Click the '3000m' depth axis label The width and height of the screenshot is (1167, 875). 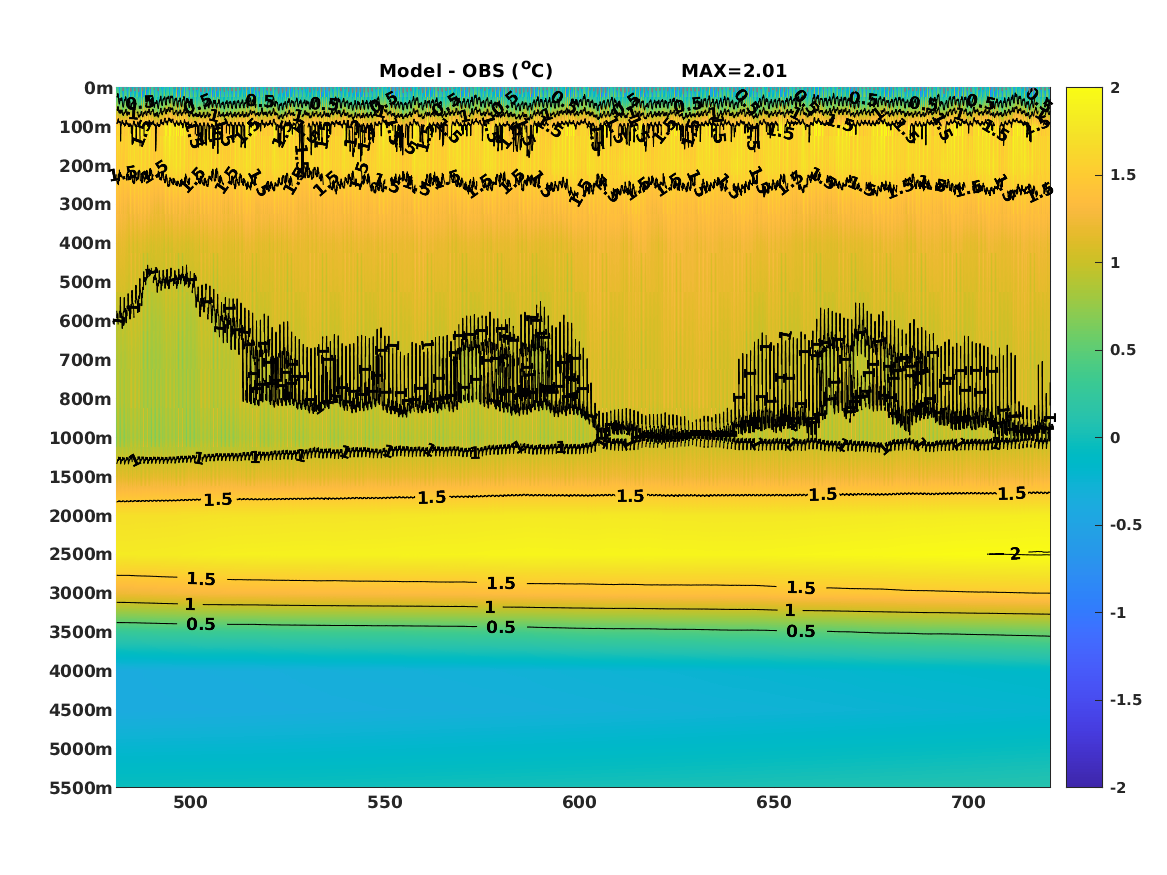click(x=81, y=594)
